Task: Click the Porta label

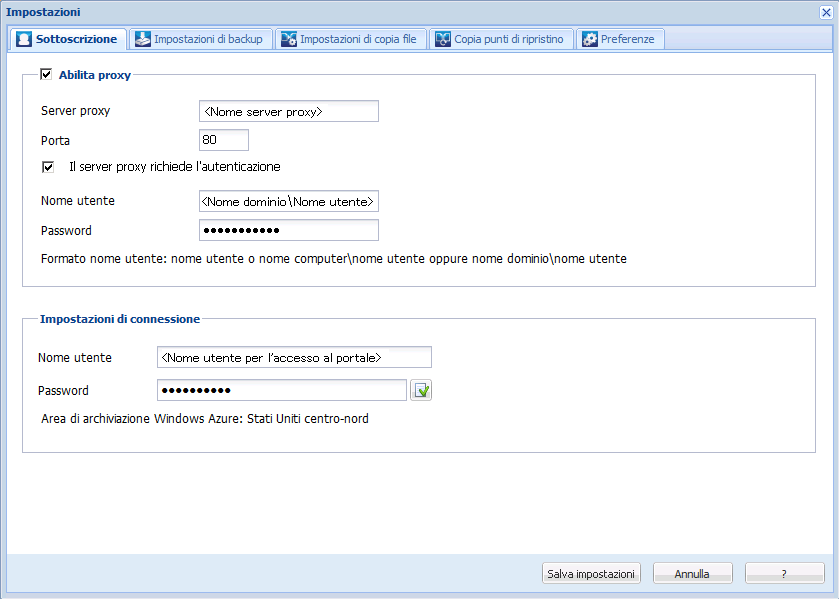Action: tap(56, 141)
